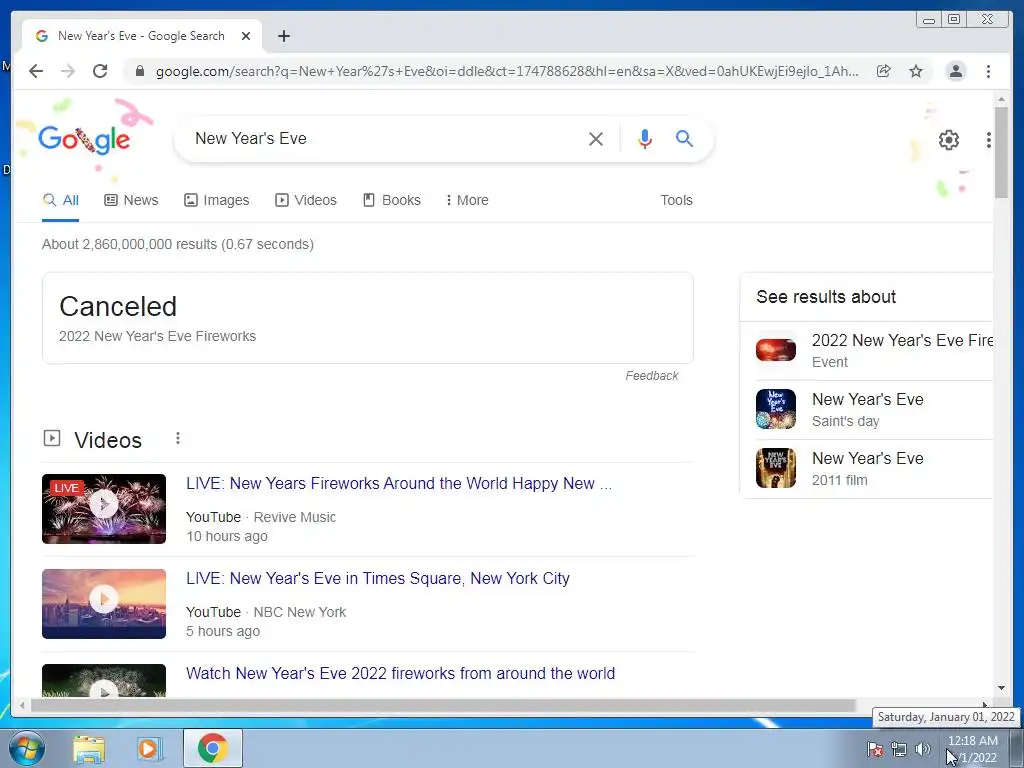Open Videos section options dots
1024x768 pixels.
click(178, 438)
